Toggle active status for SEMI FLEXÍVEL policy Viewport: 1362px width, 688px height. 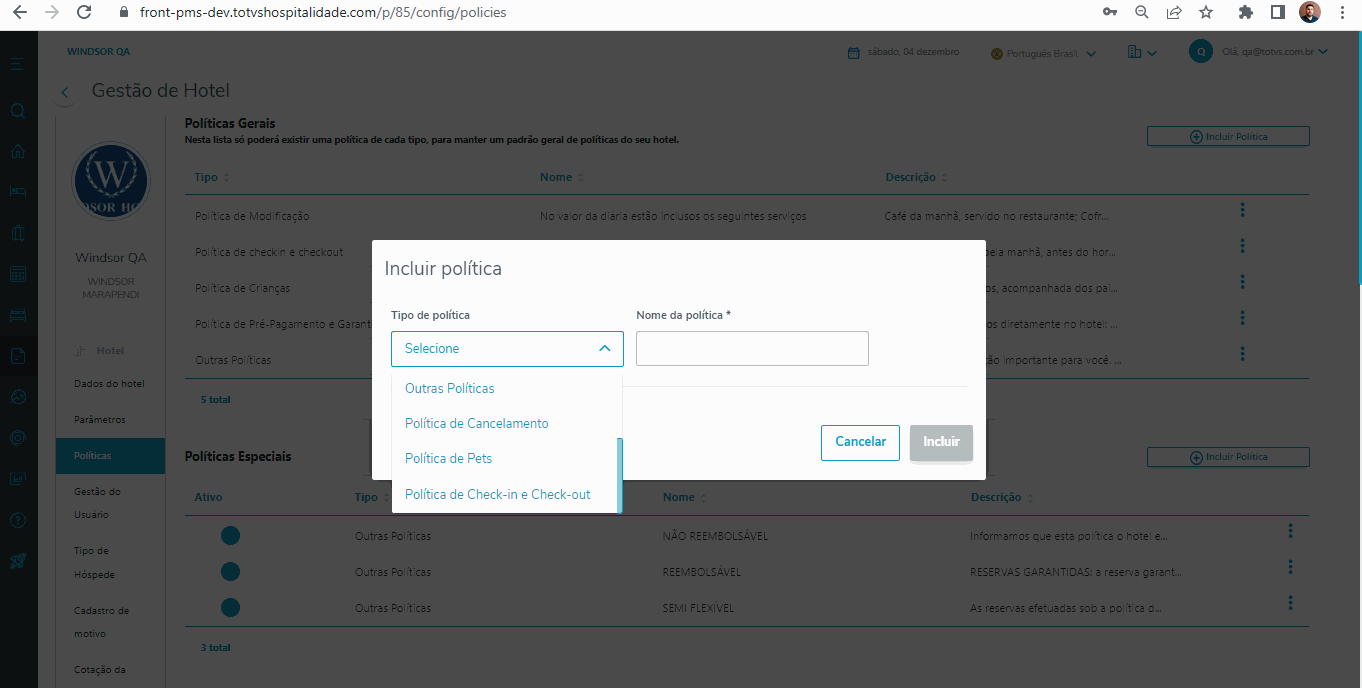230,607
